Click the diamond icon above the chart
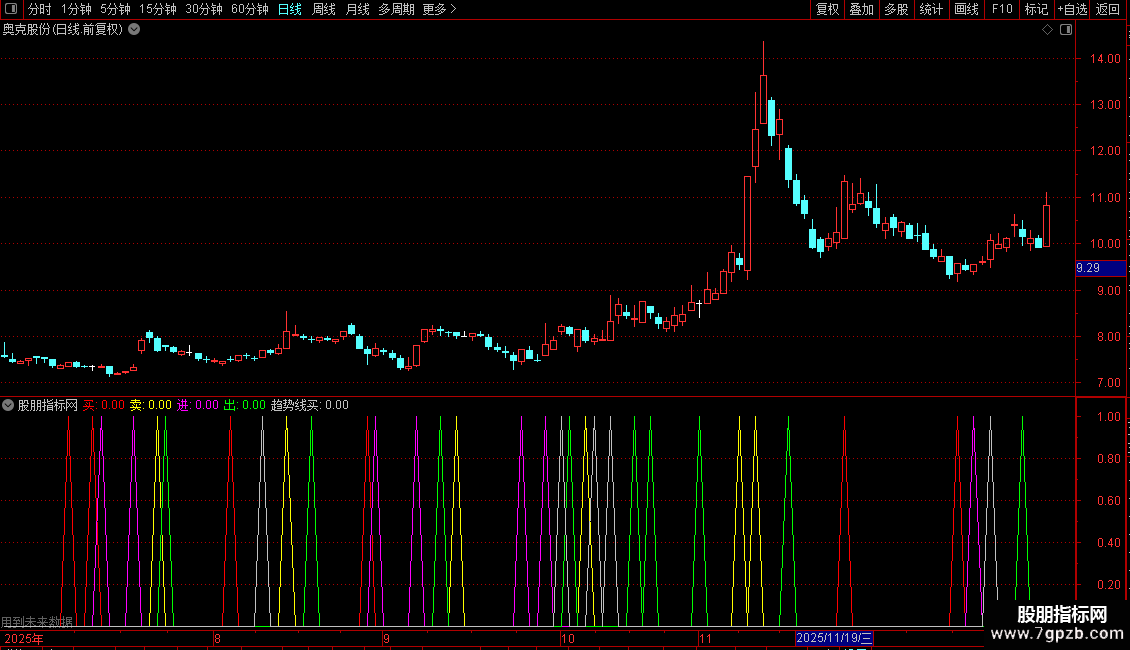 click(x=1047, y=30)
